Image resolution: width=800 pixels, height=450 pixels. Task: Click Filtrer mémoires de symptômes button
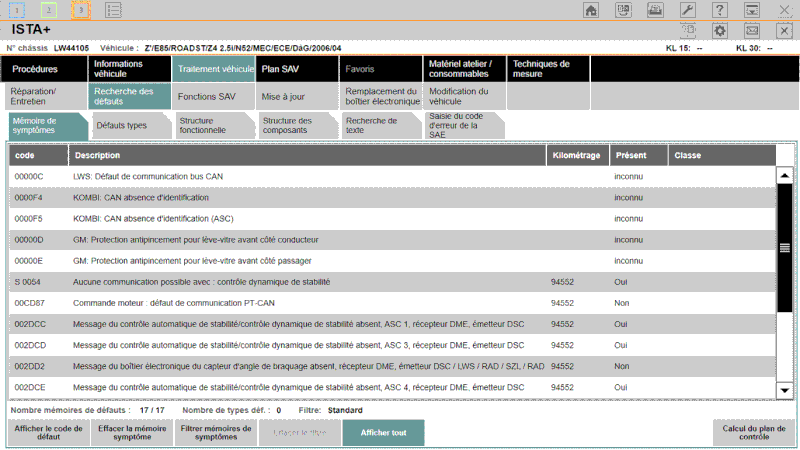(x=216, y=433)
